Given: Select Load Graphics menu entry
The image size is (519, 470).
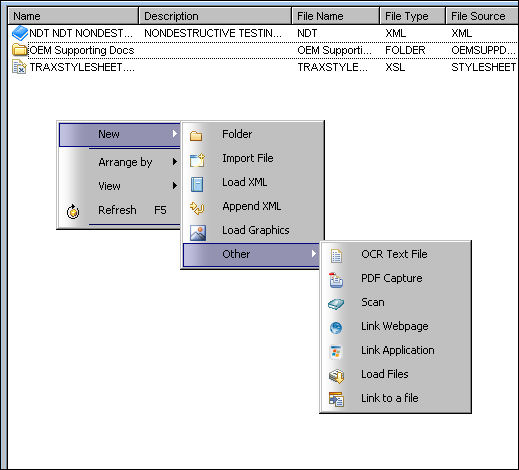Looking at the screenshot, I should (252, 231).
